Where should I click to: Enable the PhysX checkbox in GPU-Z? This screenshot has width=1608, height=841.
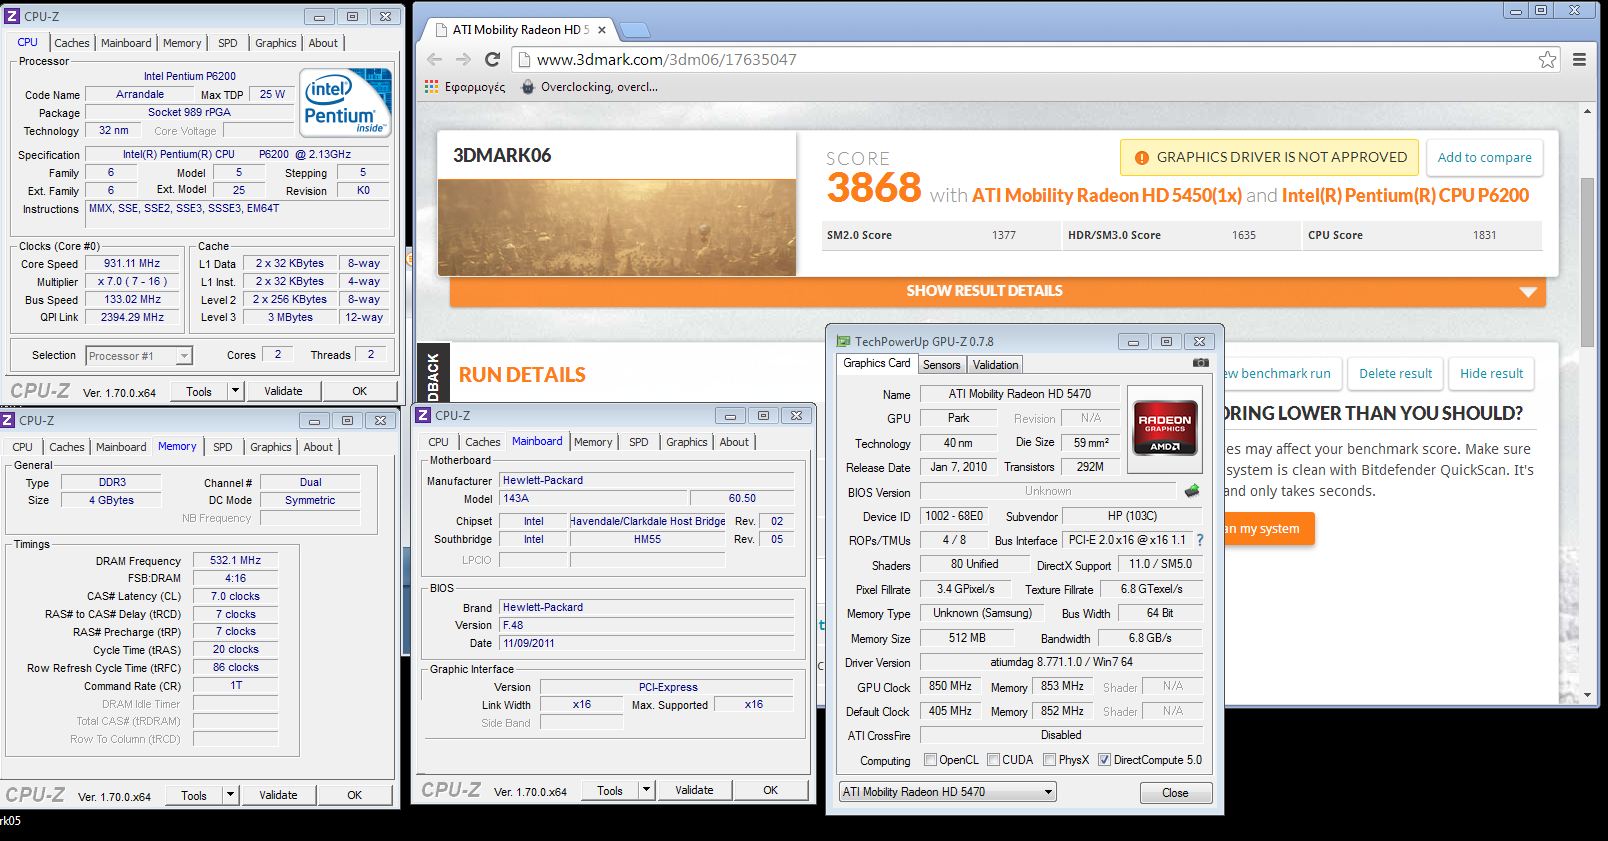point(1049,760)
